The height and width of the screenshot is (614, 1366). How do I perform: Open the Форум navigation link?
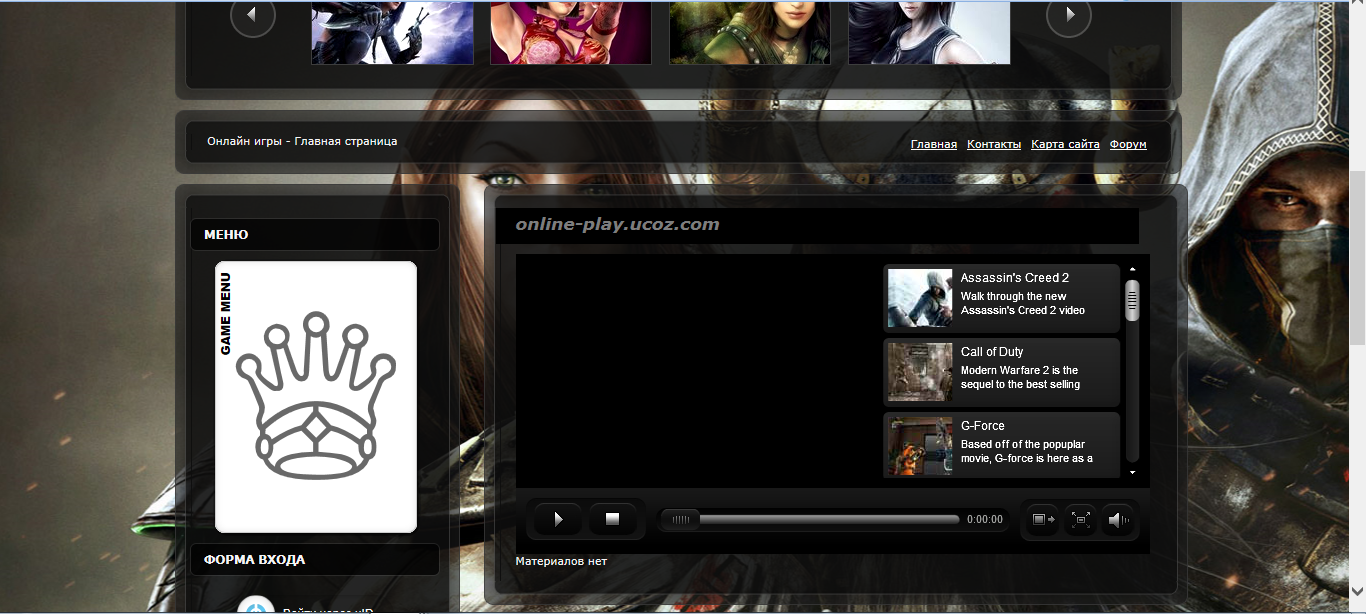coord(1128,144)
